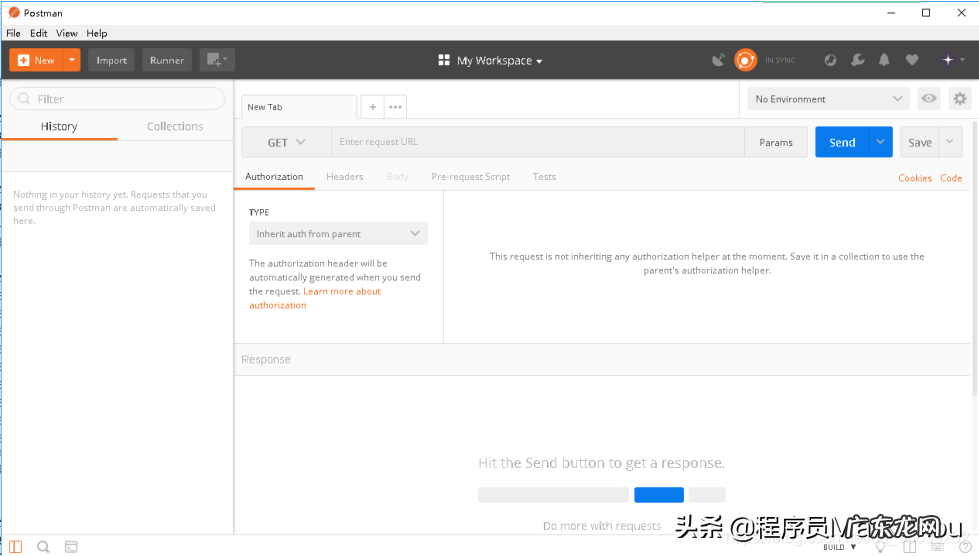
Task: Expand the Inherit auth from parent dropdown
Action: point(338,234)
